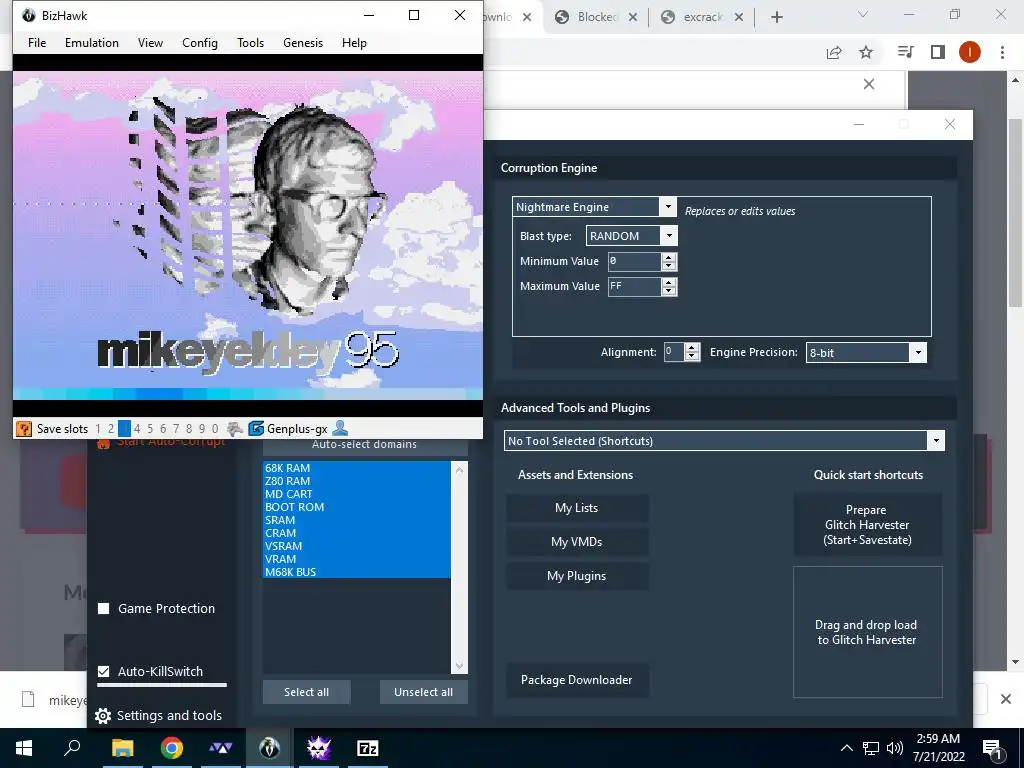The height and width of the screenshot is (768, 1024).
Task: Click the Genplus-gx core icon
Action: [256, 429]
